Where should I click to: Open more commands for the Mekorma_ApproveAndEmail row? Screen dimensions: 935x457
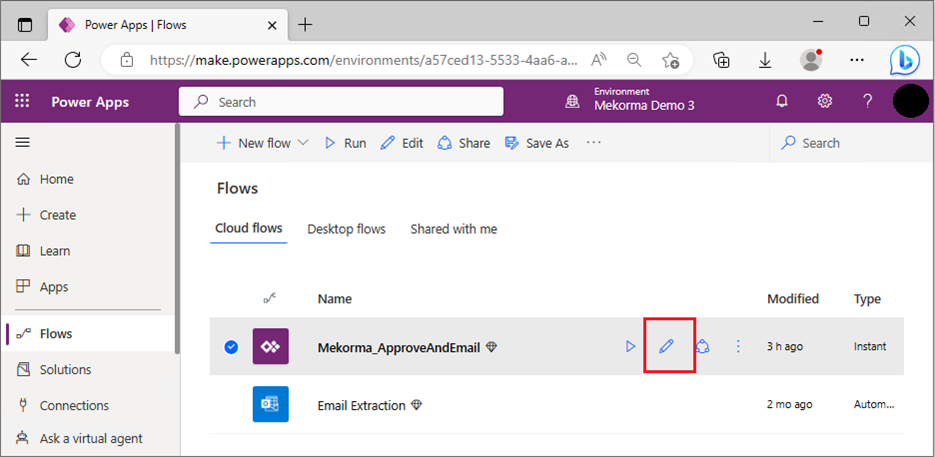pyautogui.click(x=738, y=346)
